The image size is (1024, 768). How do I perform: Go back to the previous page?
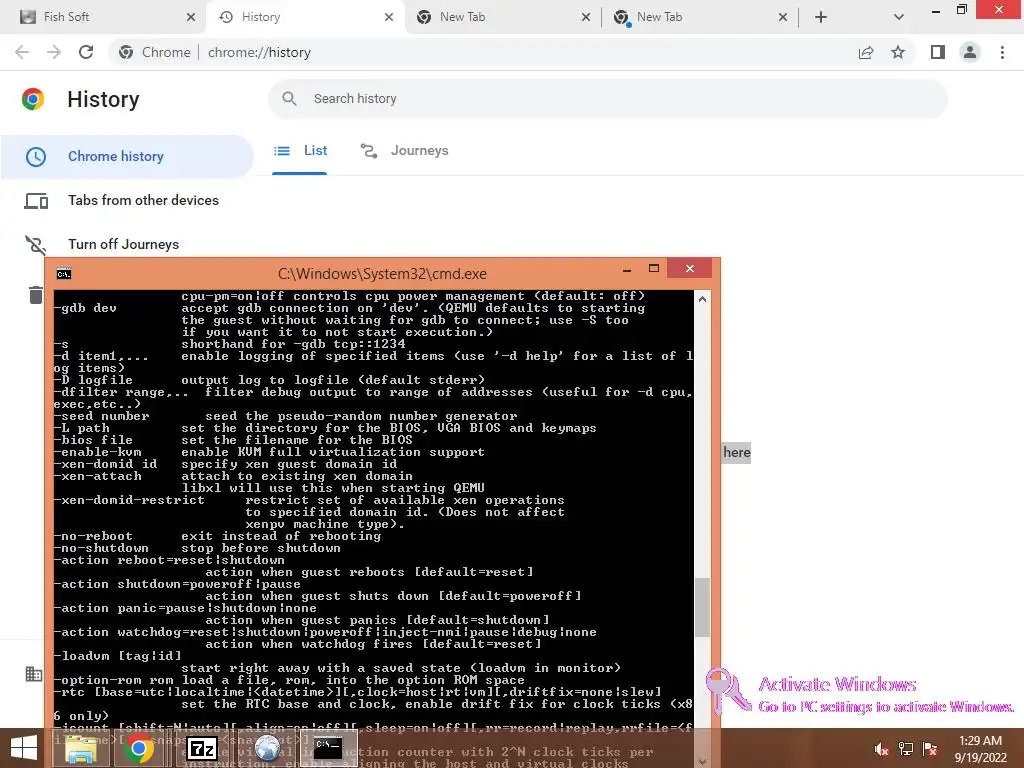(x=22, y=52)
